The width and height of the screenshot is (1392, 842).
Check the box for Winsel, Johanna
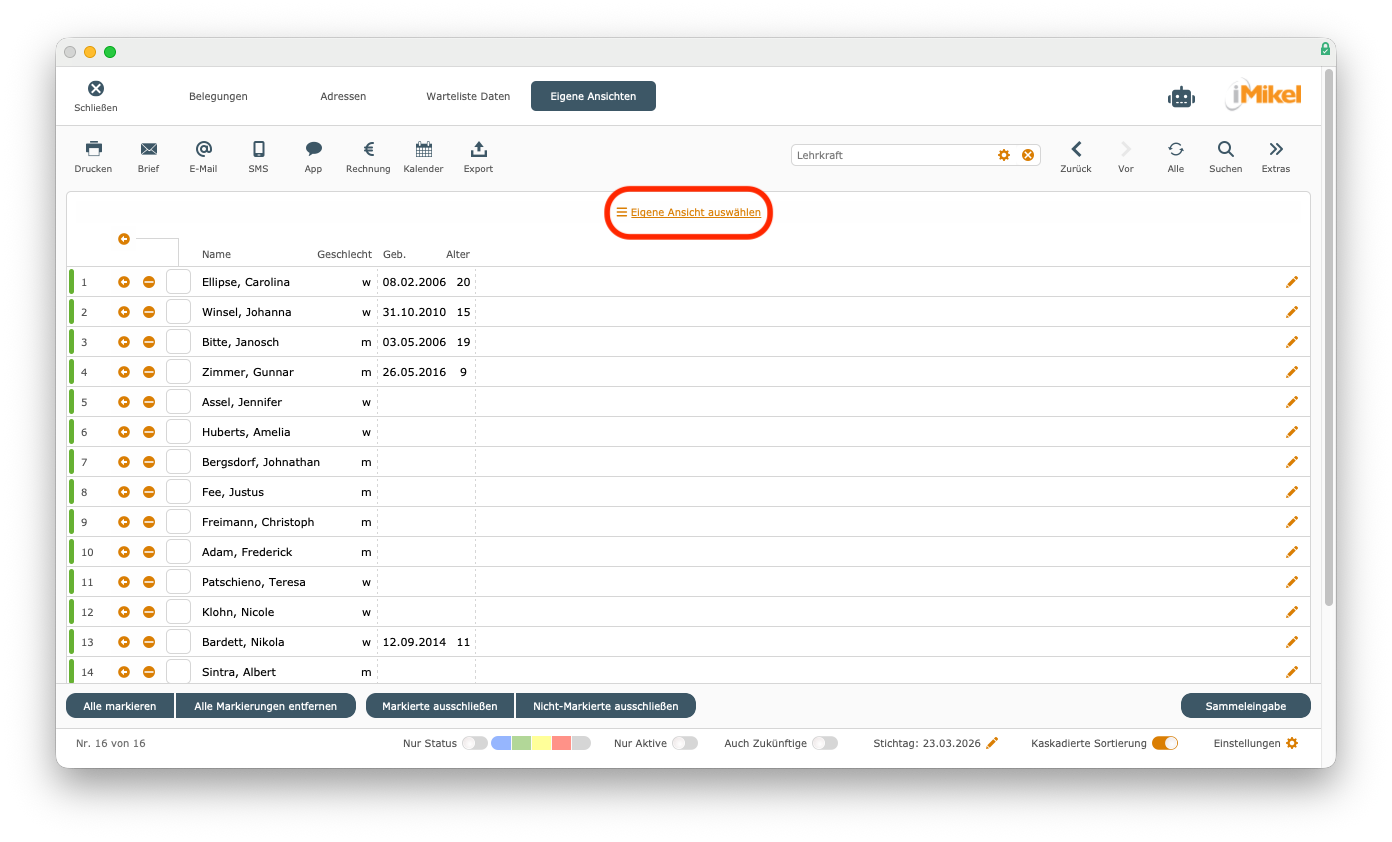point(178,312)
